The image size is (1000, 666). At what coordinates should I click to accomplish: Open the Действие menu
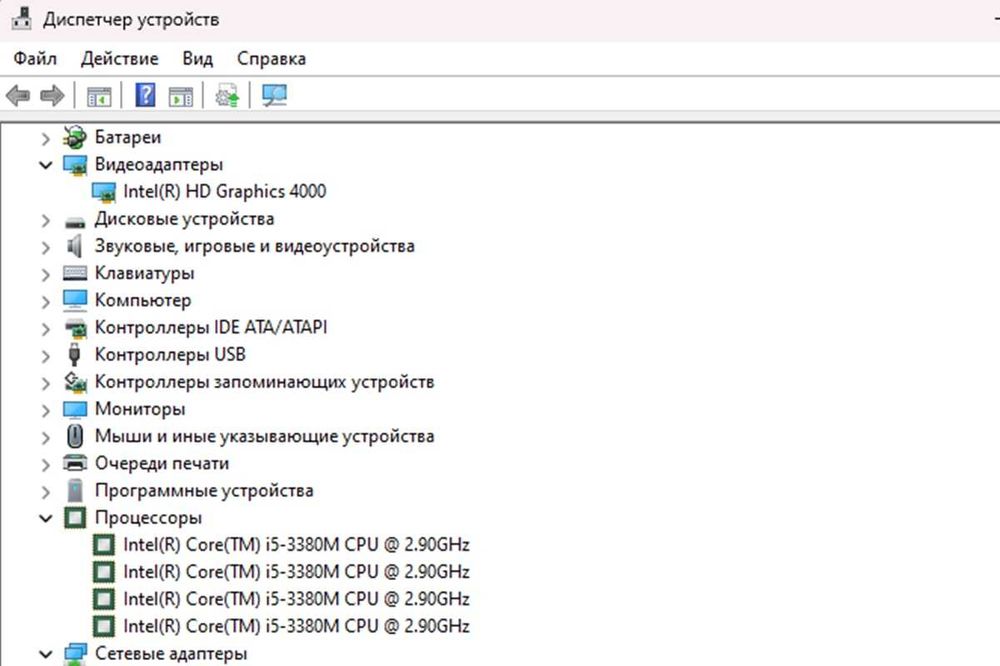point(119,59)
